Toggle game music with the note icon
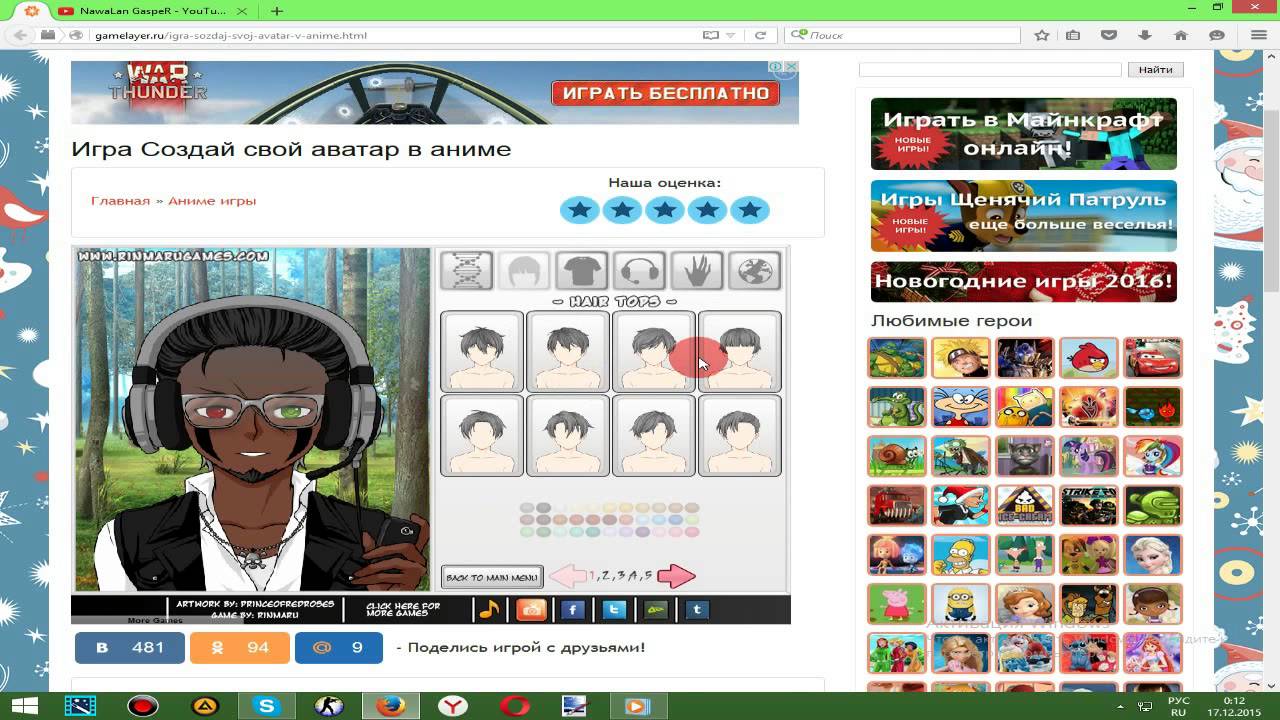1280x720 pixels. point(489,609)
